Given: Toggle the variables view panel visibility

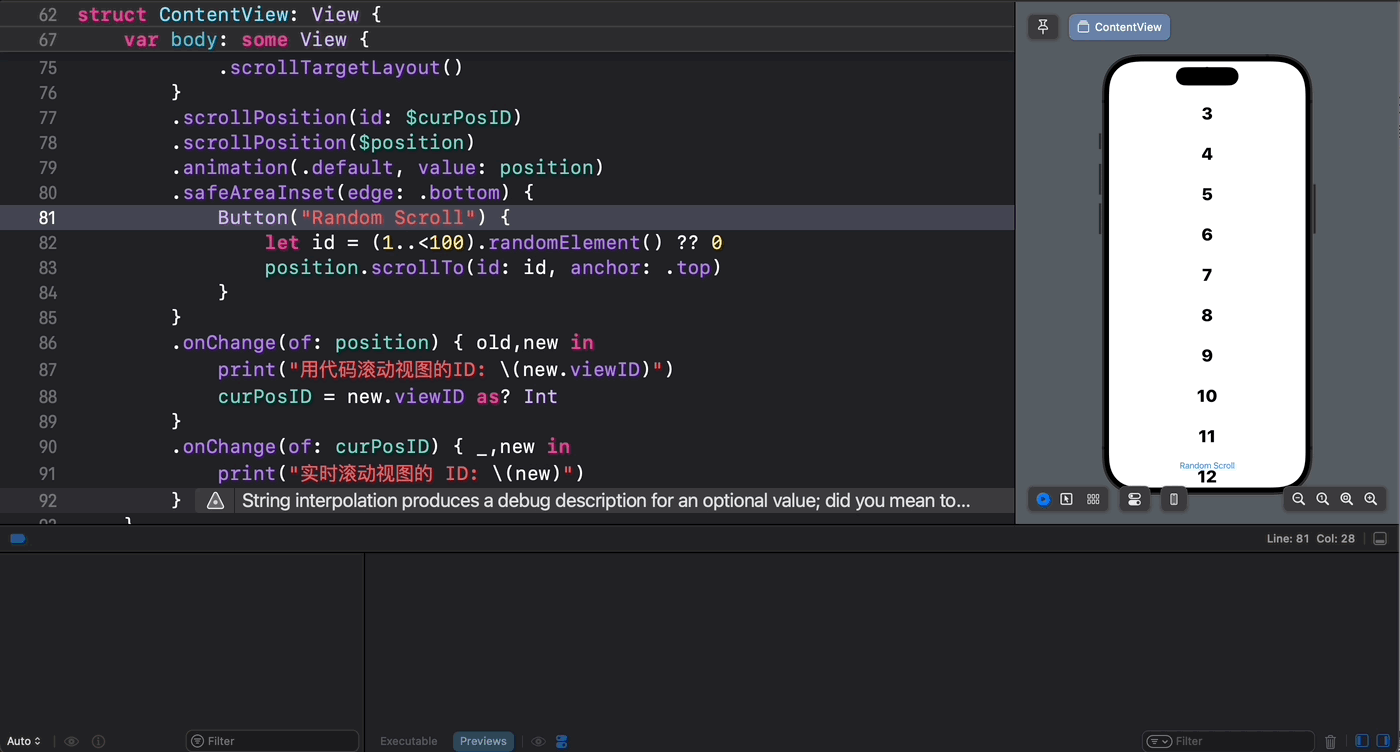Looking at the screenshot, I should (1360, 741).
